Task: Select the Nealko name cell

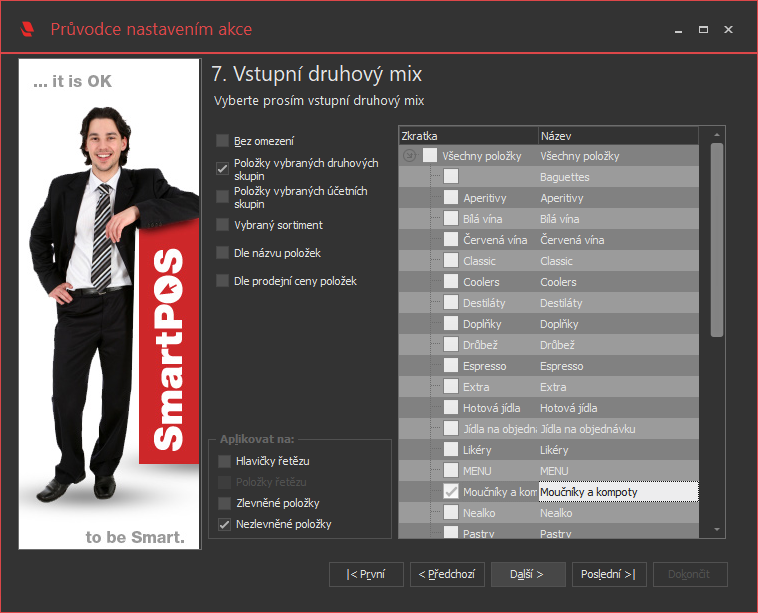Action: 618,513
